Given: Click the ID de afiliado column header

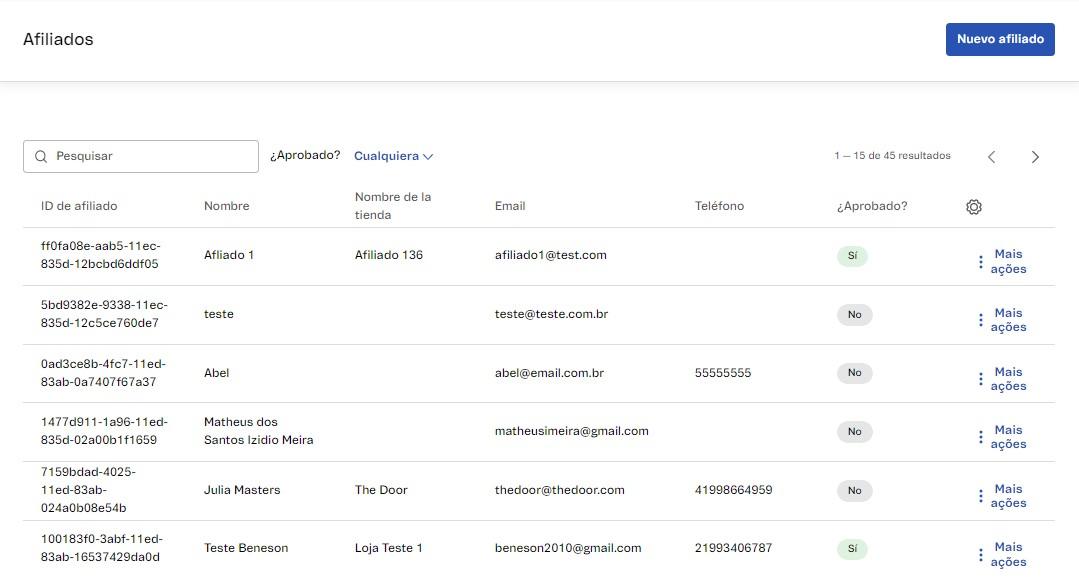Looking at the screenshot, I should click(x=79, y=206).
